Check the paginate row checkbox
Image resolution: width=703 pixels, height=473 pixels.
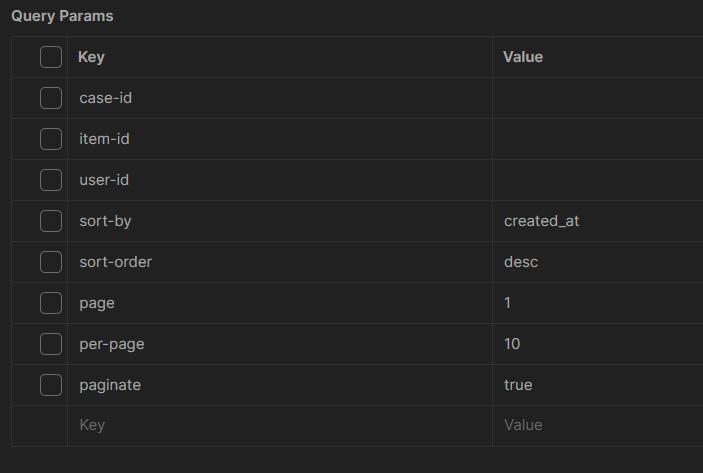tap(51, 385)
